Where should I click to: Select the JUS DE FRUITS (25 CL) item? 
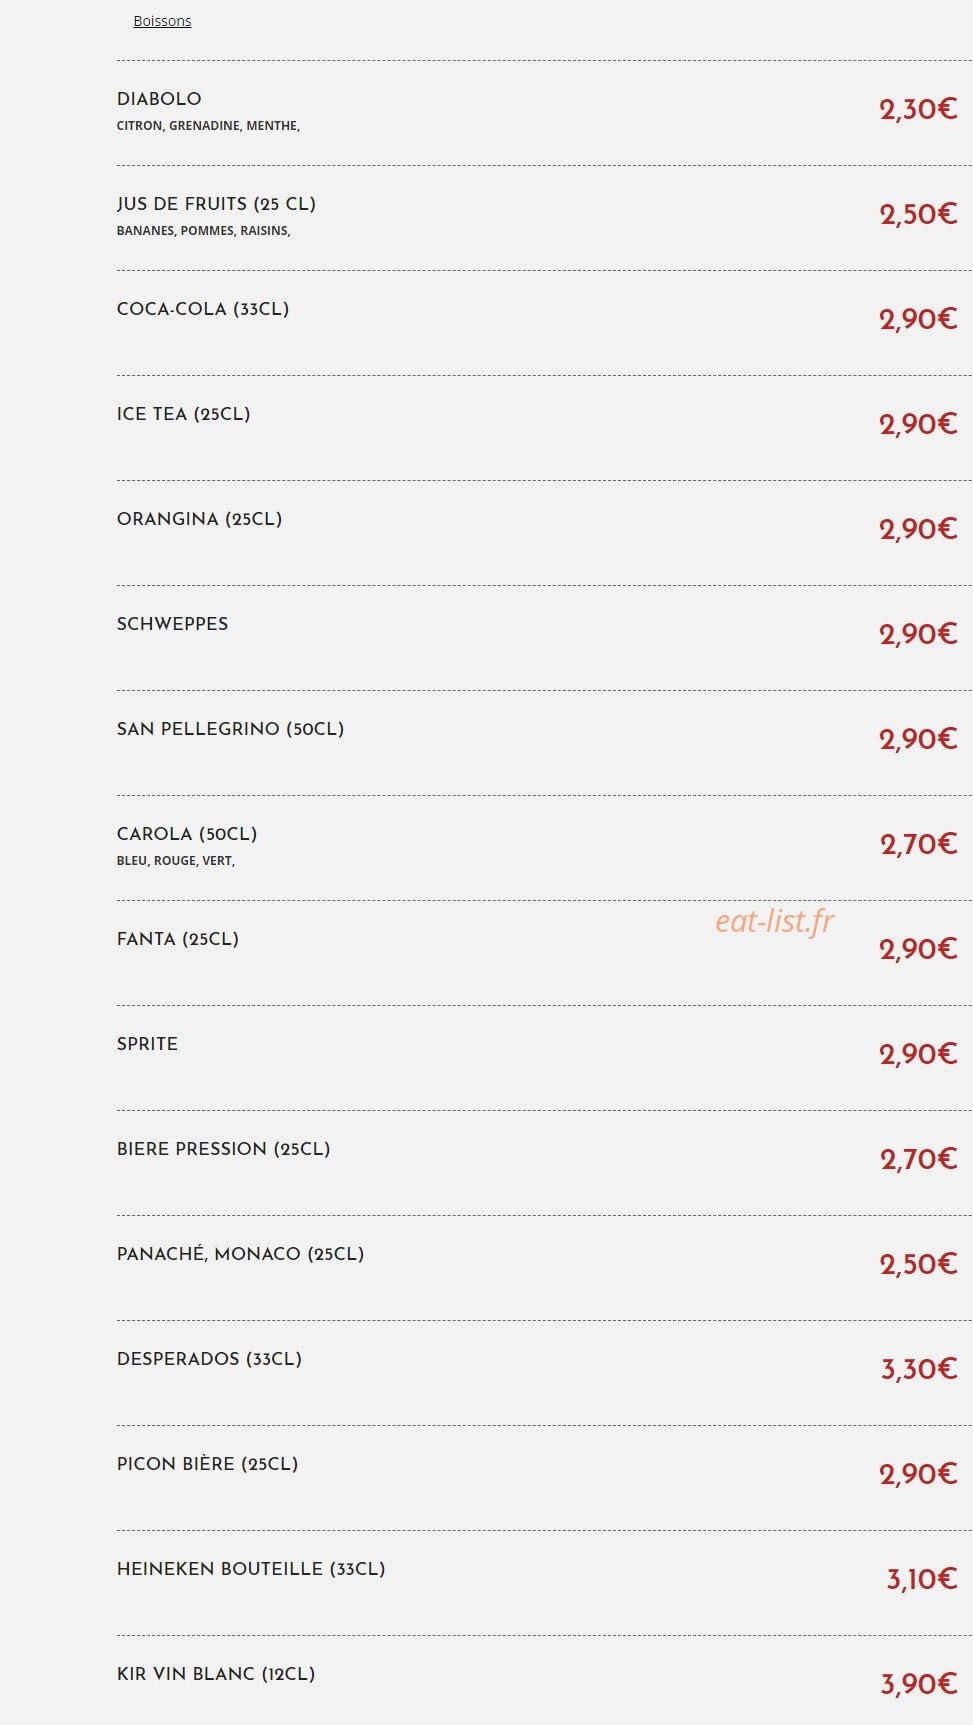tap(216, 204)
